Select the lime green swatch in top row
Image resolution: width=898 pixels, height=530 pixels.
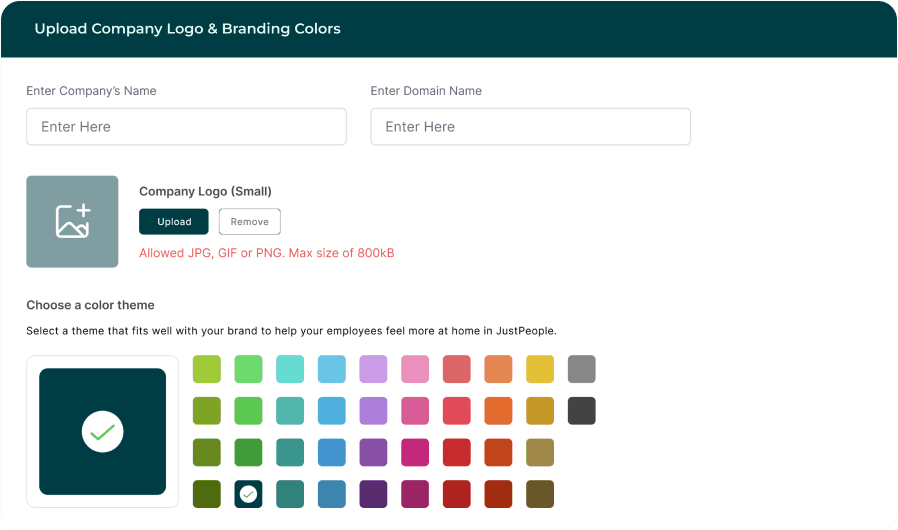pos(206,369)
